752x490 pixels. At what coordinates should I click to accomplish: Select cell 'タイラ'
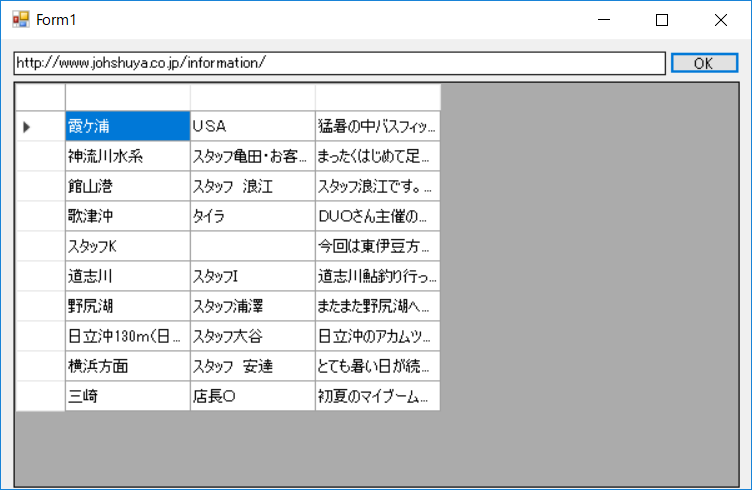[x=253, y=216]
